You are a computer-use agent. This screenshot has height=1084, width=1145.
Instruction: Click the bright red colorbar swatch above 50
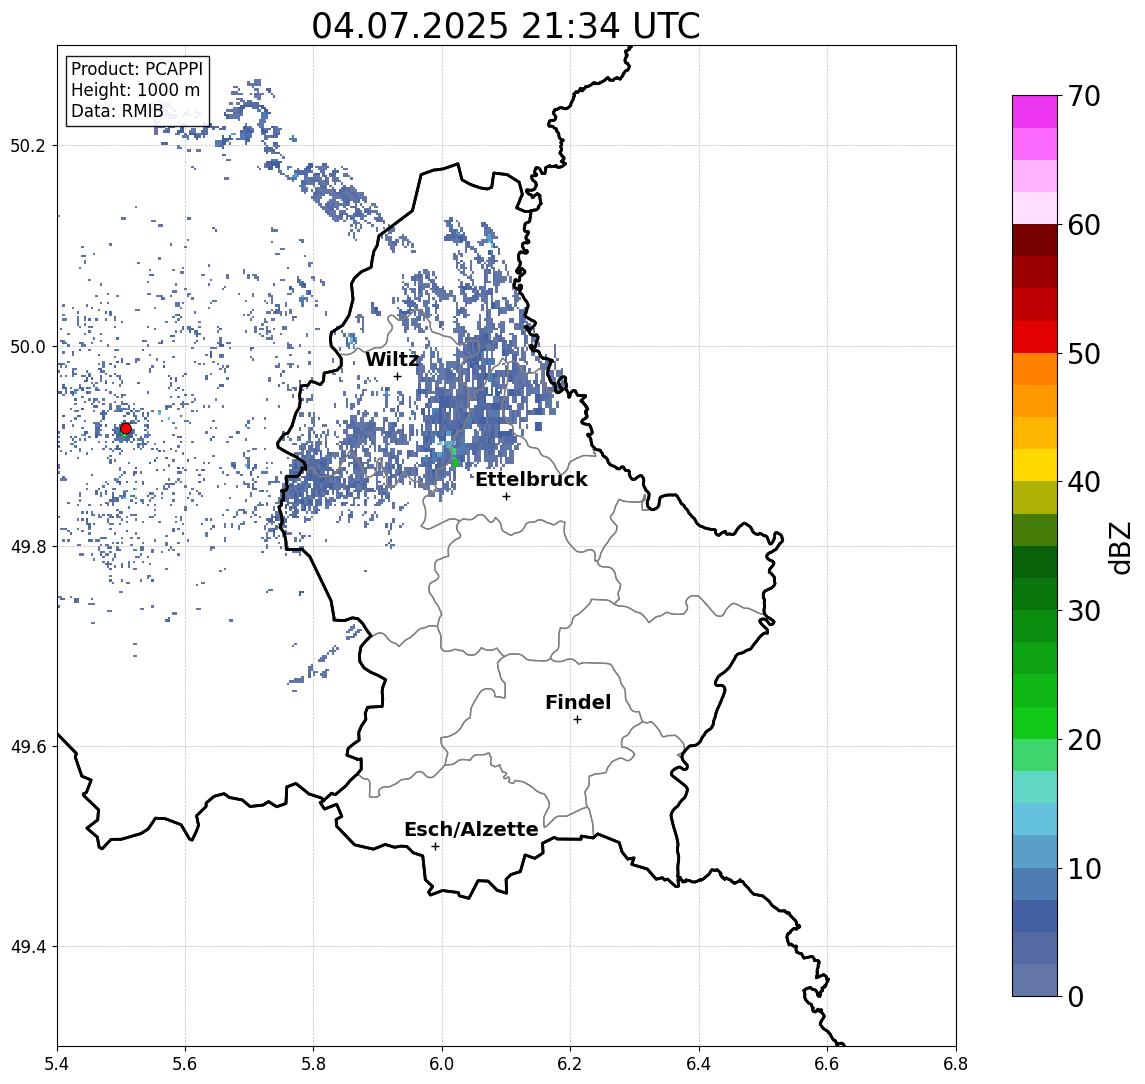click(x=1035, y=337)
